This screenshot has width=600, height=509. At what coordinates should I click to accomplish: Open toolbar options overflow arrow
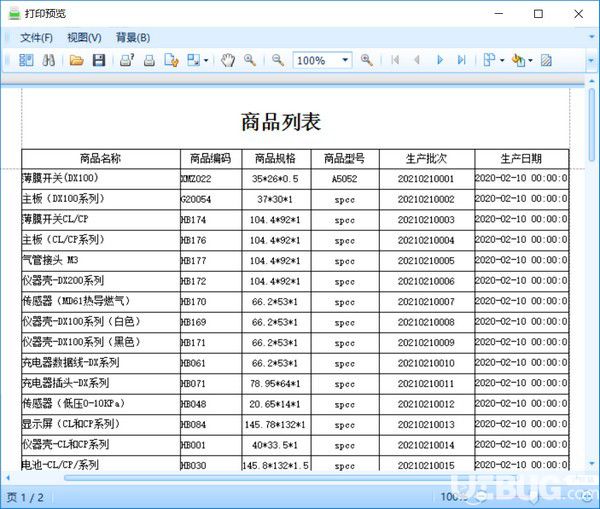coord(591,60)
